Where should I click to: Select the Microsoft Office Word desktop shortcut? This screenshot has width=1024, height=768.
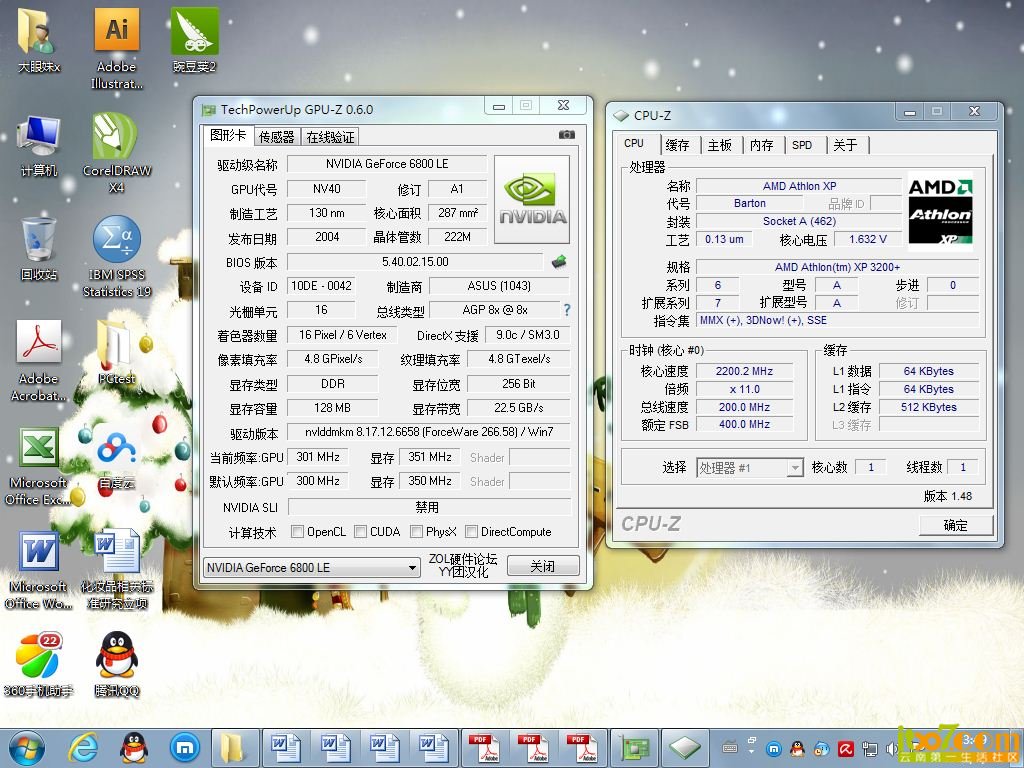coord(38,570)
